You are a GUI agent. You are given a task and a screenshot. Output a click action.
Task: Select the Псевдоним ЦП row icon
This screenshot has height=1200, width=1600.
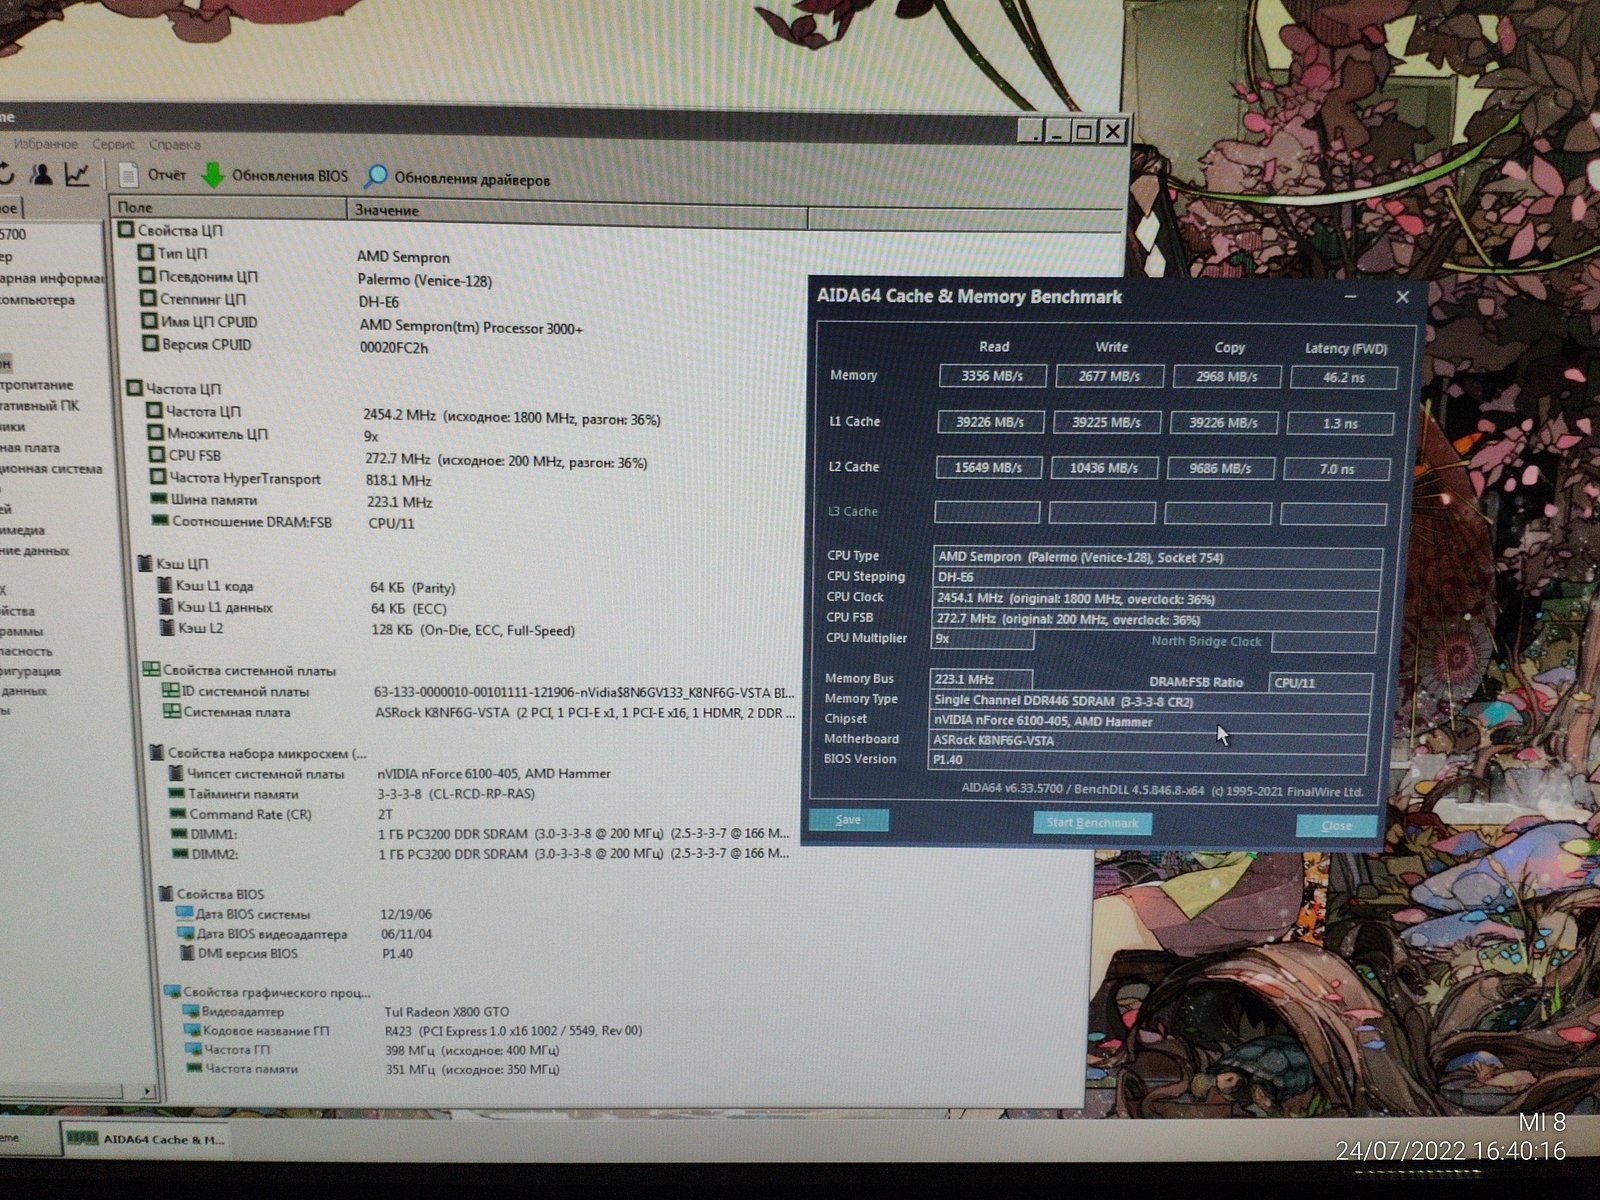147,275
